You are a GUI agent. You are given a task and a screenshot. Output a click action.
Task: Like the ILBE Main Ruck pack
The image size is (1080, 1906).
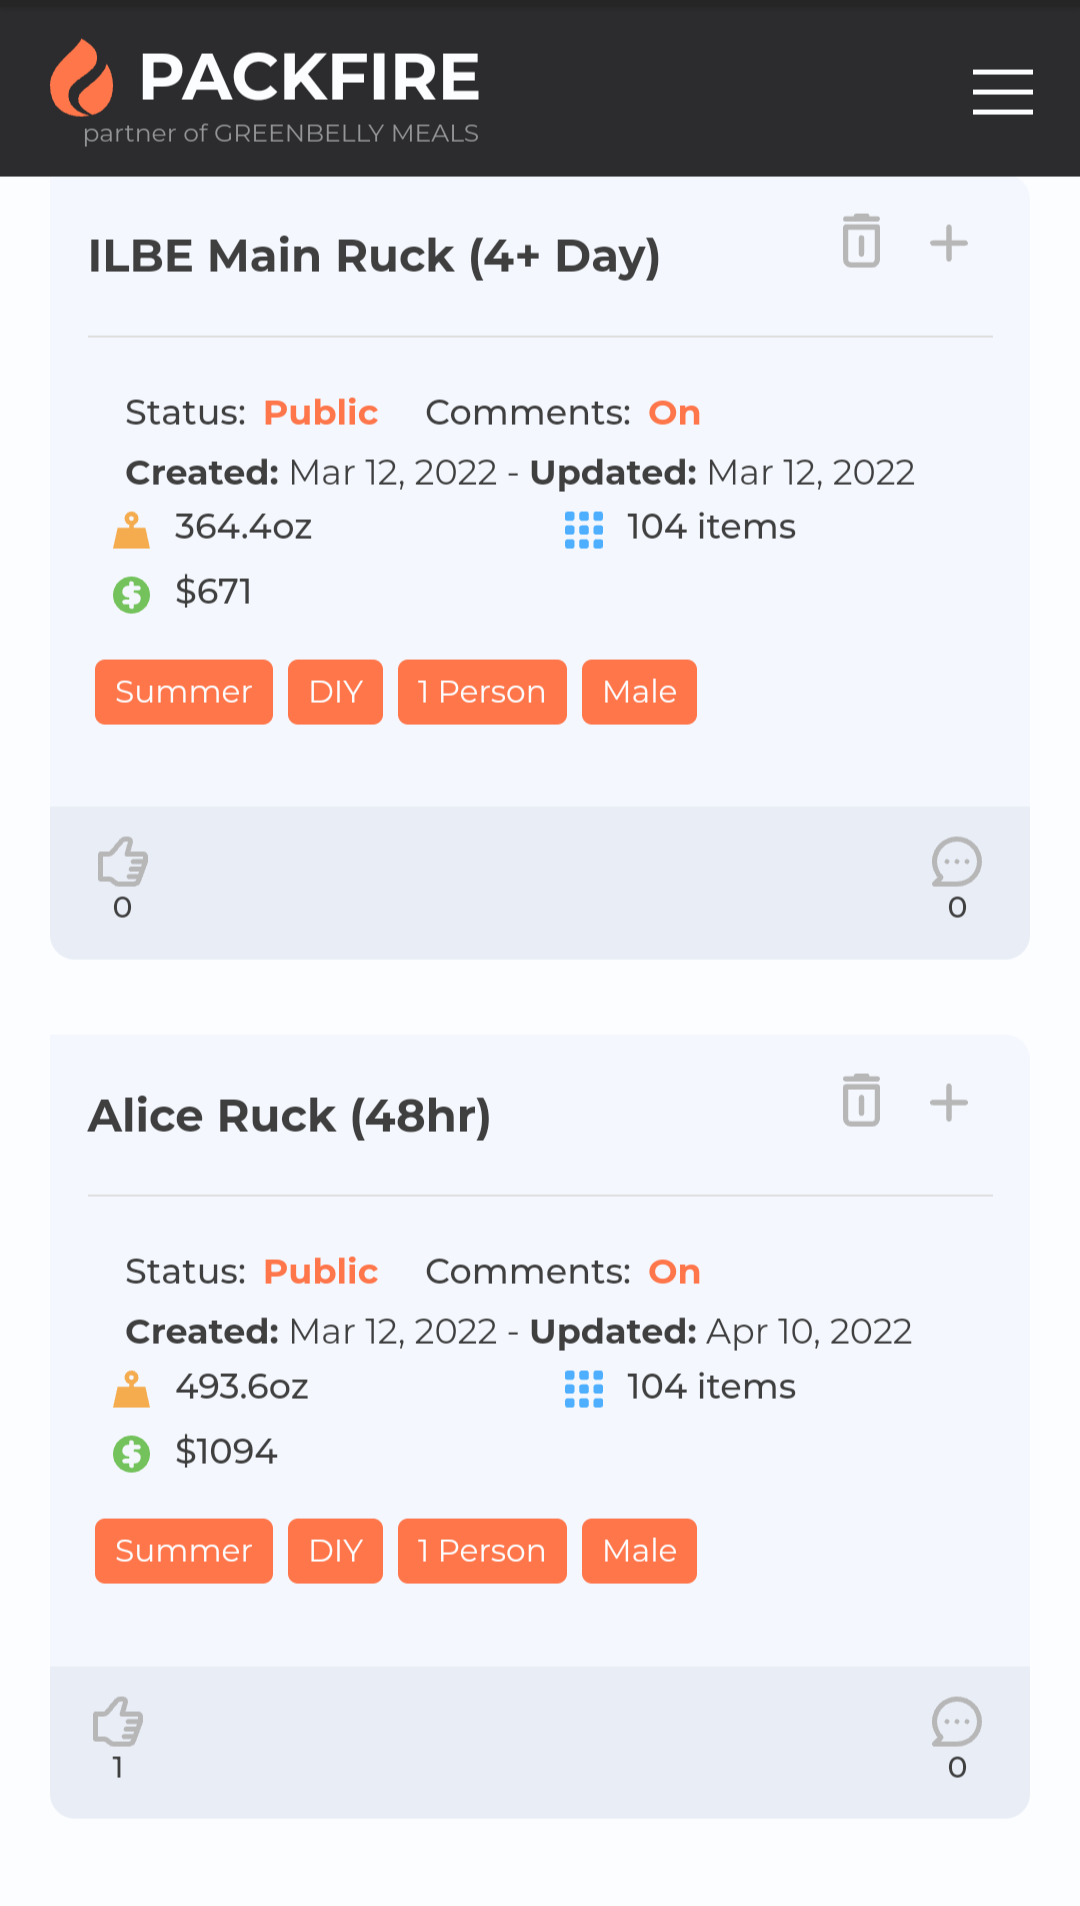point(123,863)
